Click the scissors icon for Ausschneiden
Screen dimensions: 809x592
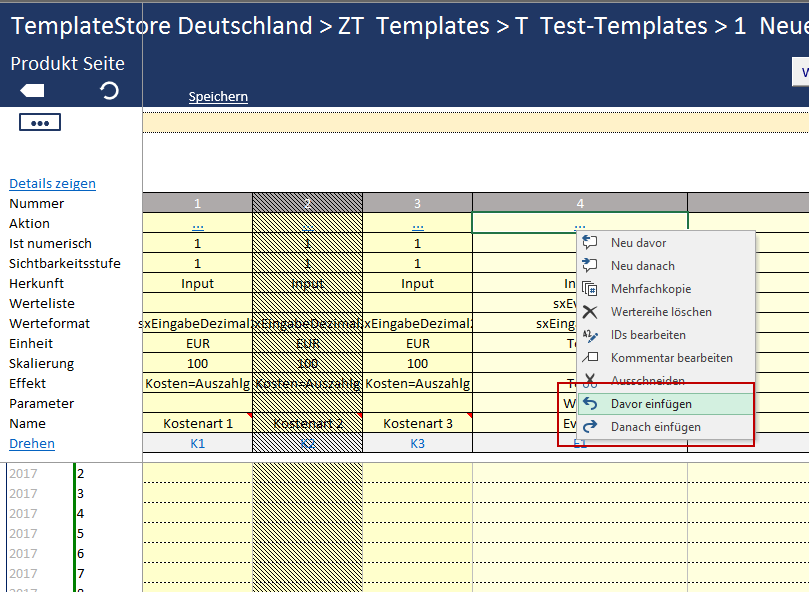[x=590, y=381]
